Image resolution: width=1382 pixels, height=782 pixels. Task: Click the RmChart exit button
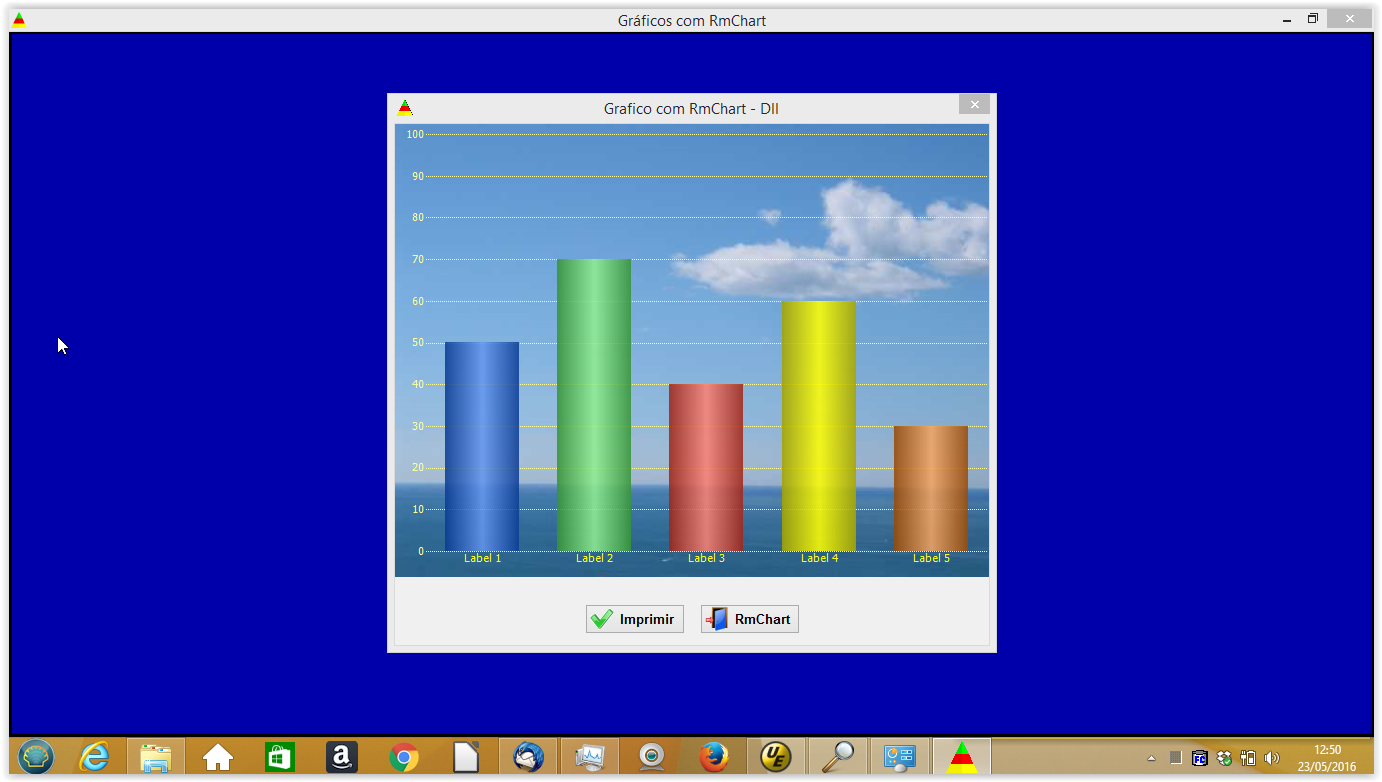tap(750, 619)
